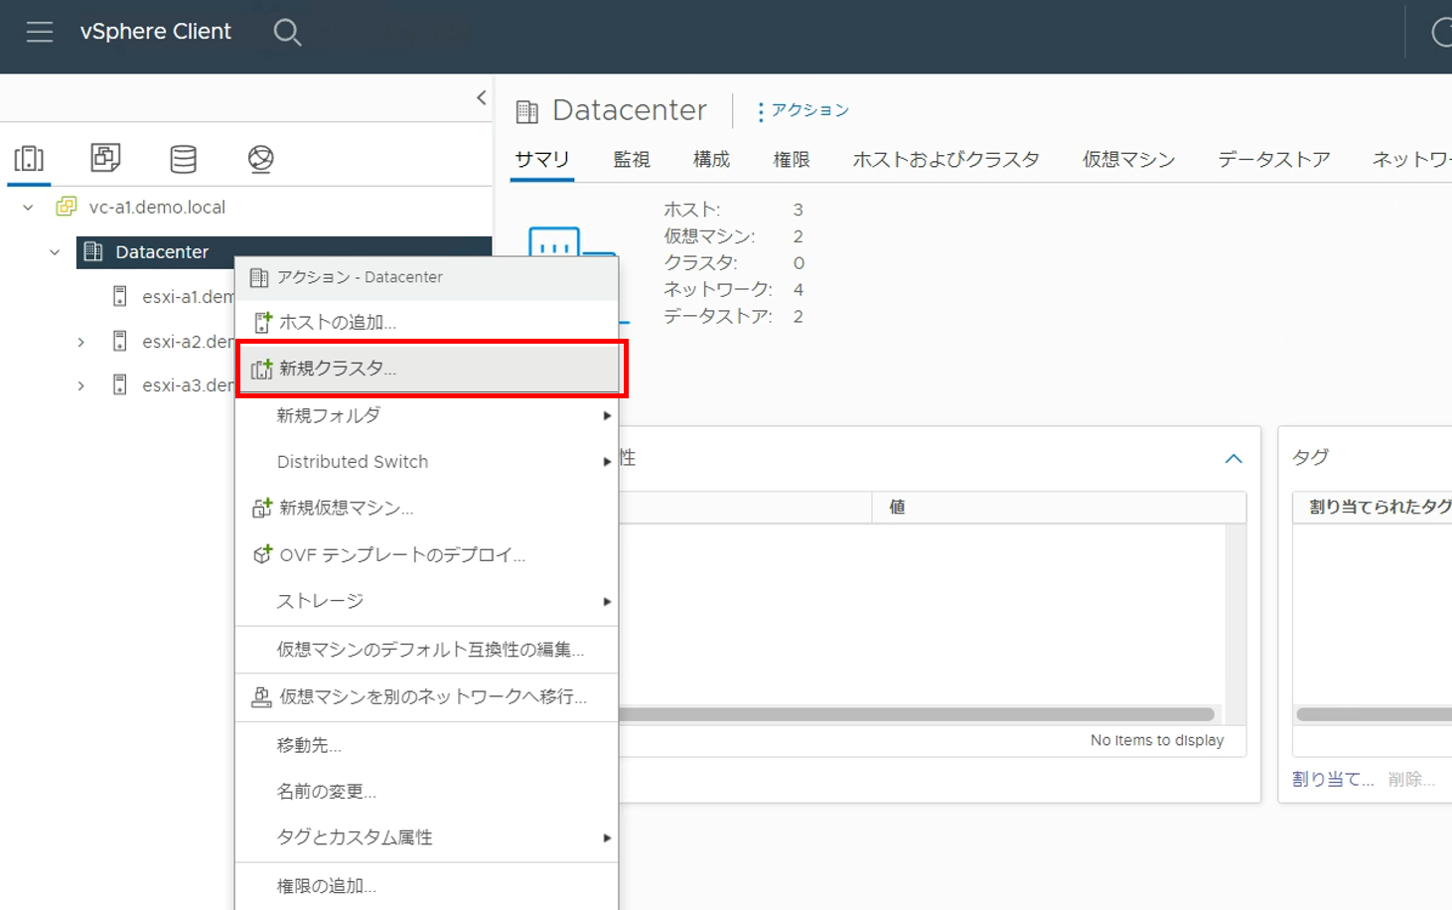Click the 割り当て... tag link
Image resolution: width=1452 pixels, height=910 pixels.
pos(1332,779)
